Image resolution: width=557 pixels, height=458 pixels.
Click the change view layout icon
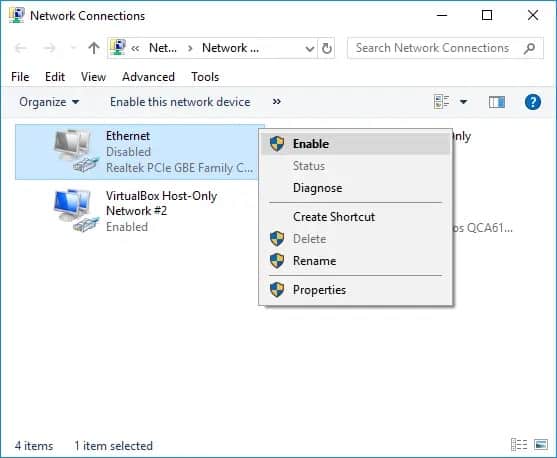[442, 102]
